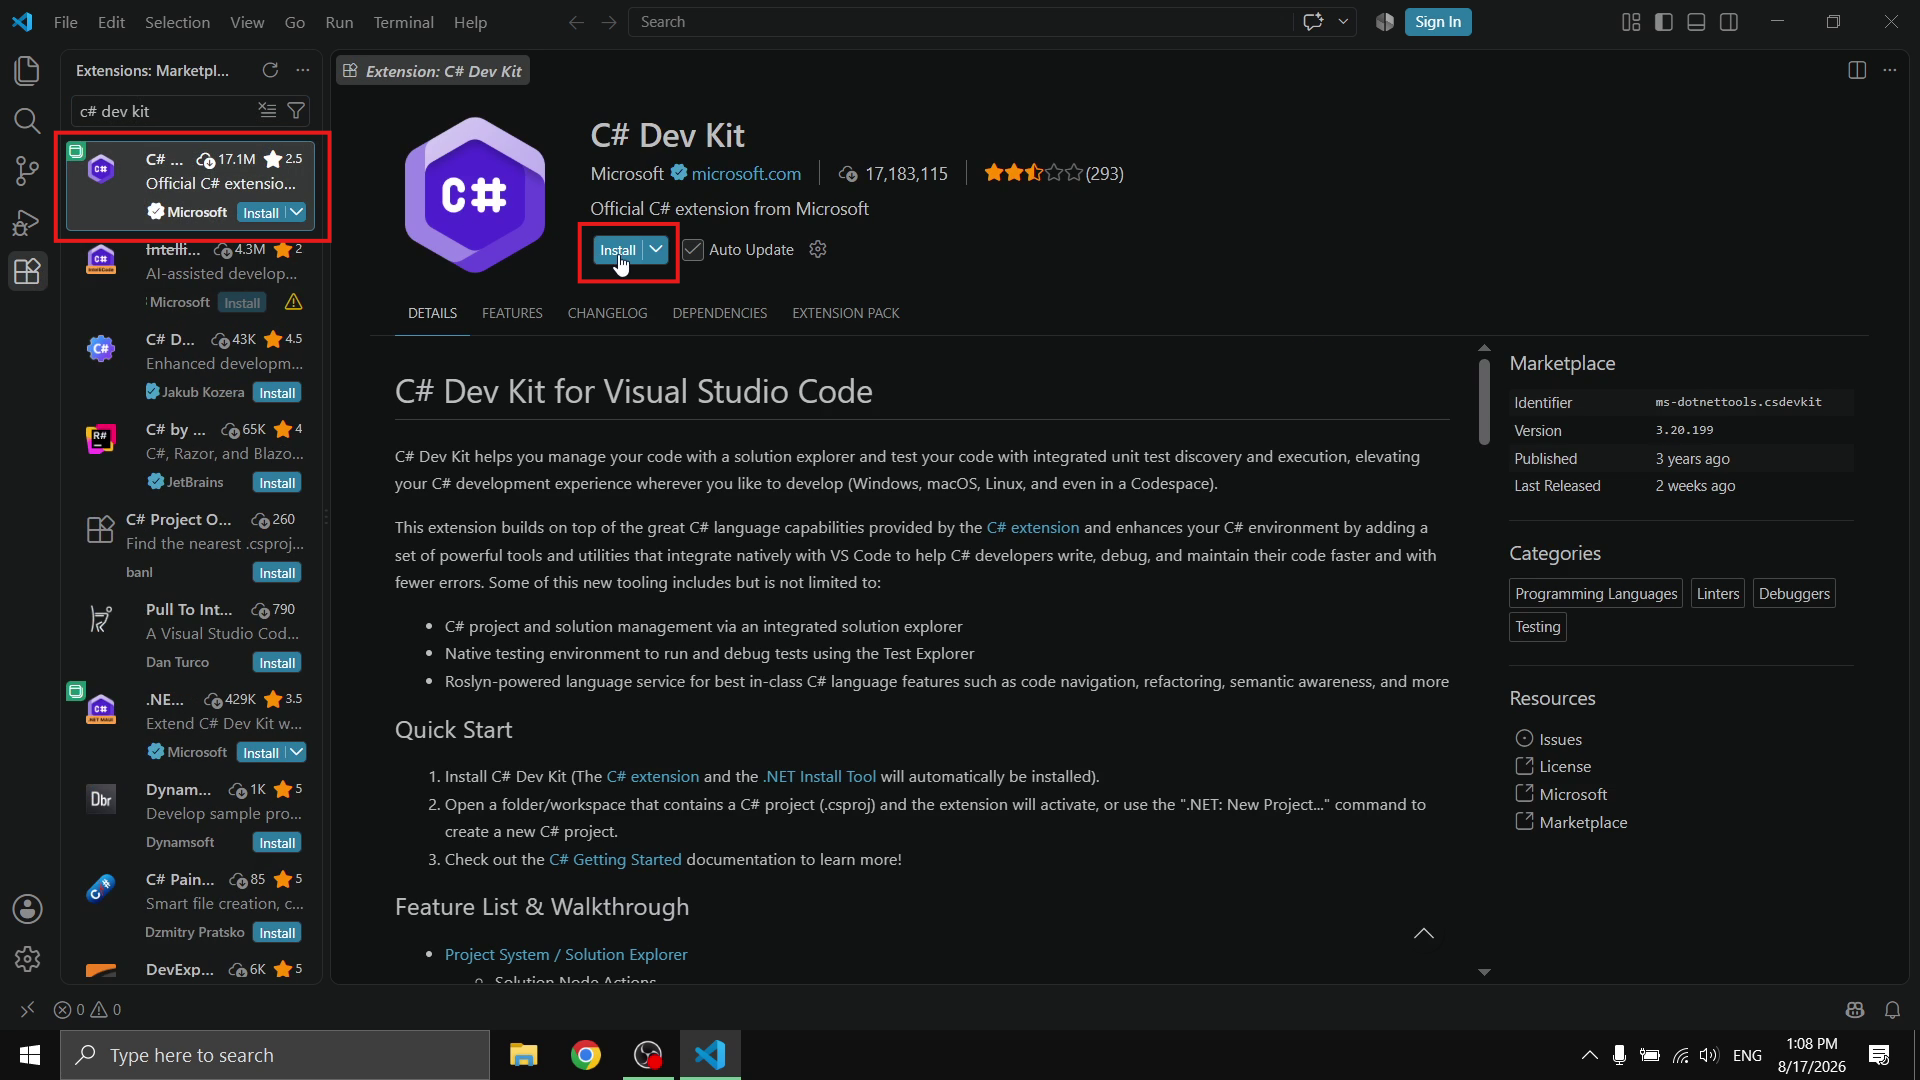Open Chrome from the Windows taskbar
The height and width of the screenshot is (1080, 1920).
tap(586, 1055)
